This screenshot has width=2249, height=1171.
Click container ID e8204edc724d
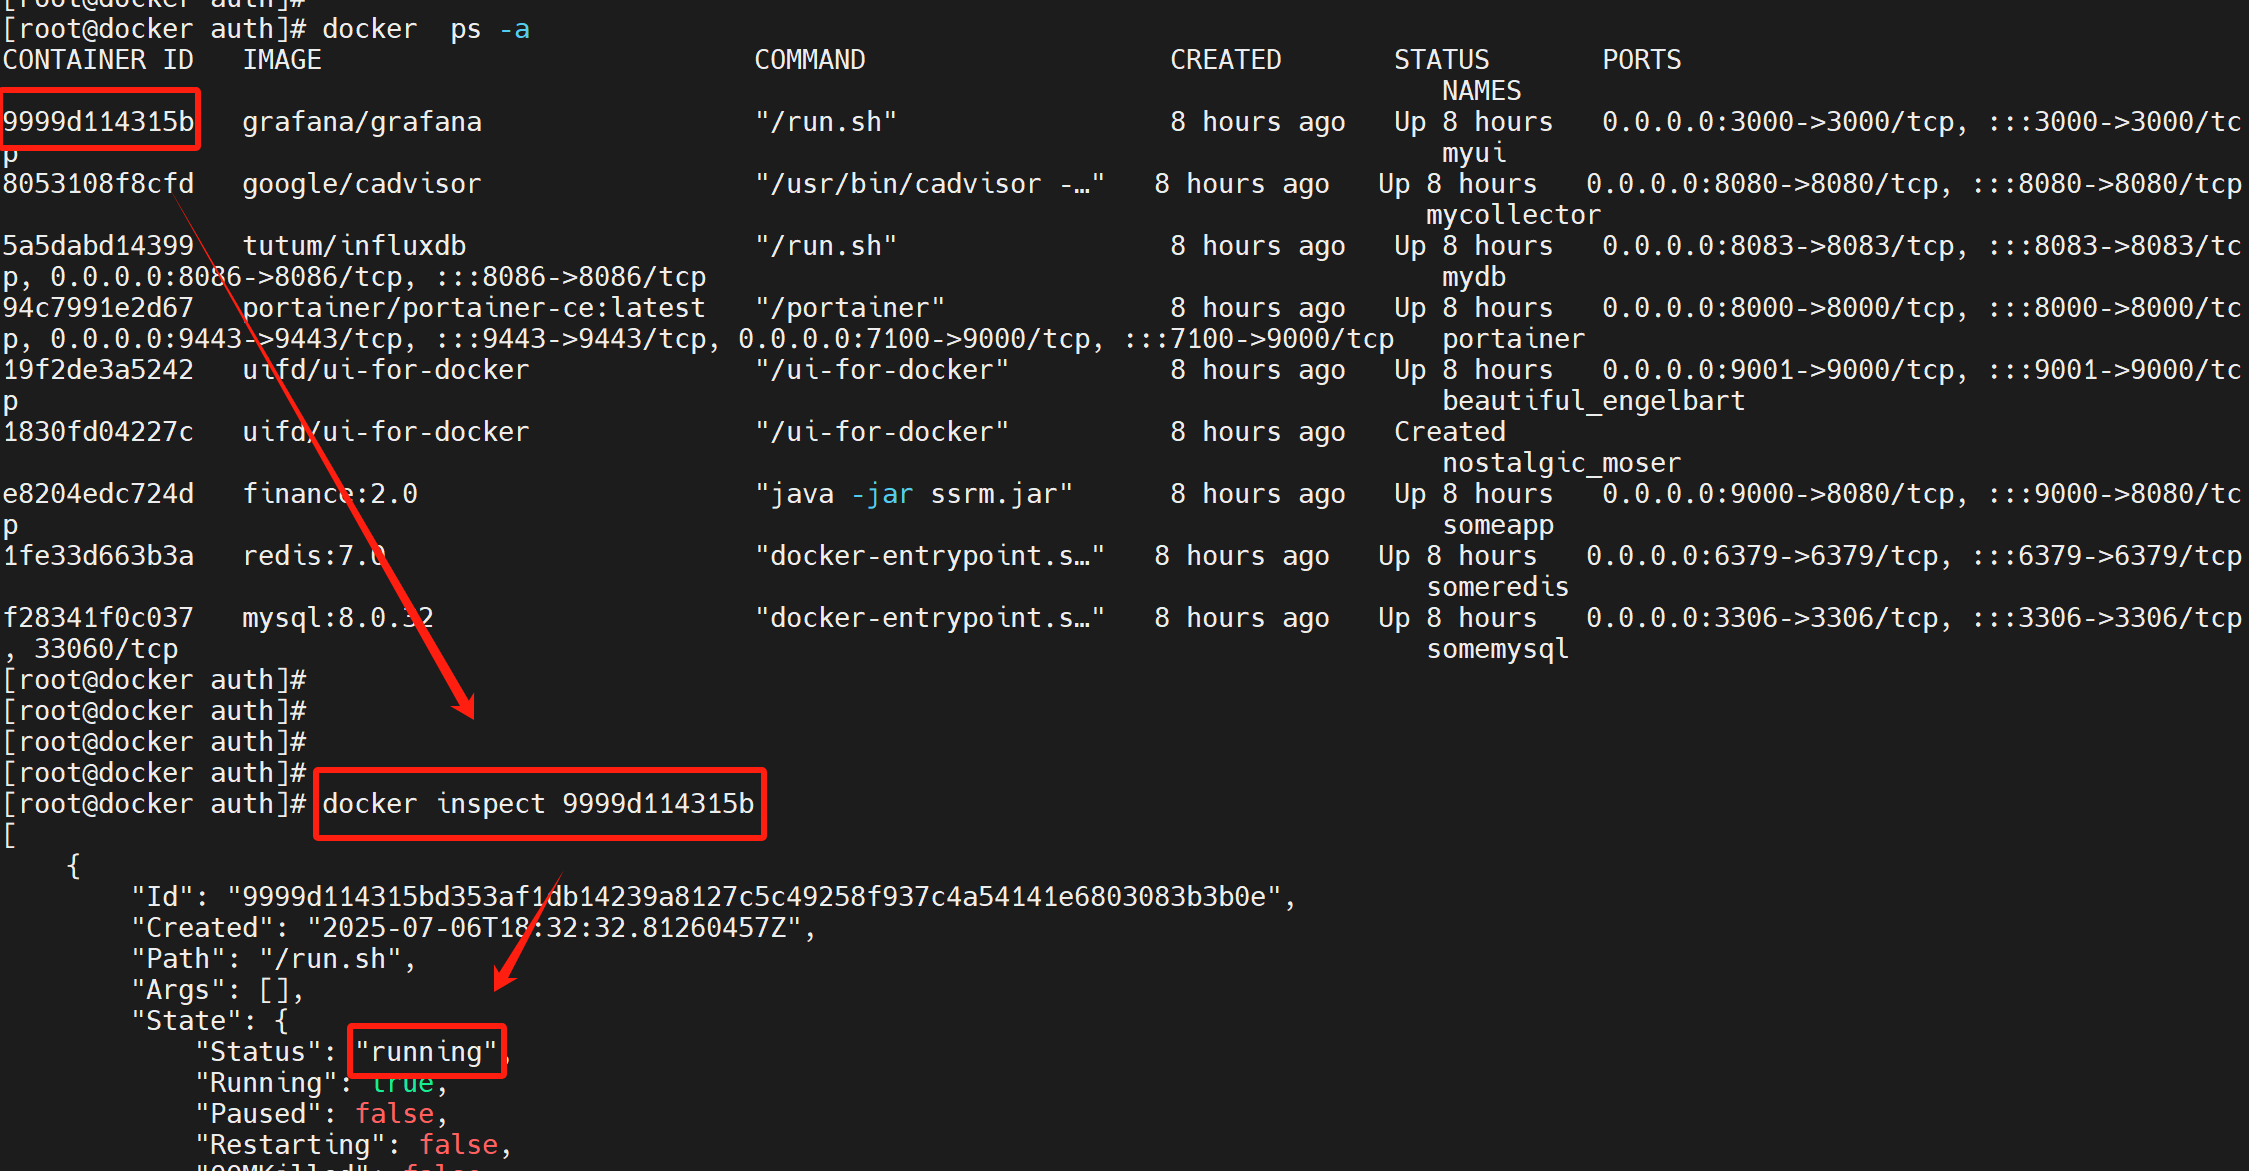point(98,493)
